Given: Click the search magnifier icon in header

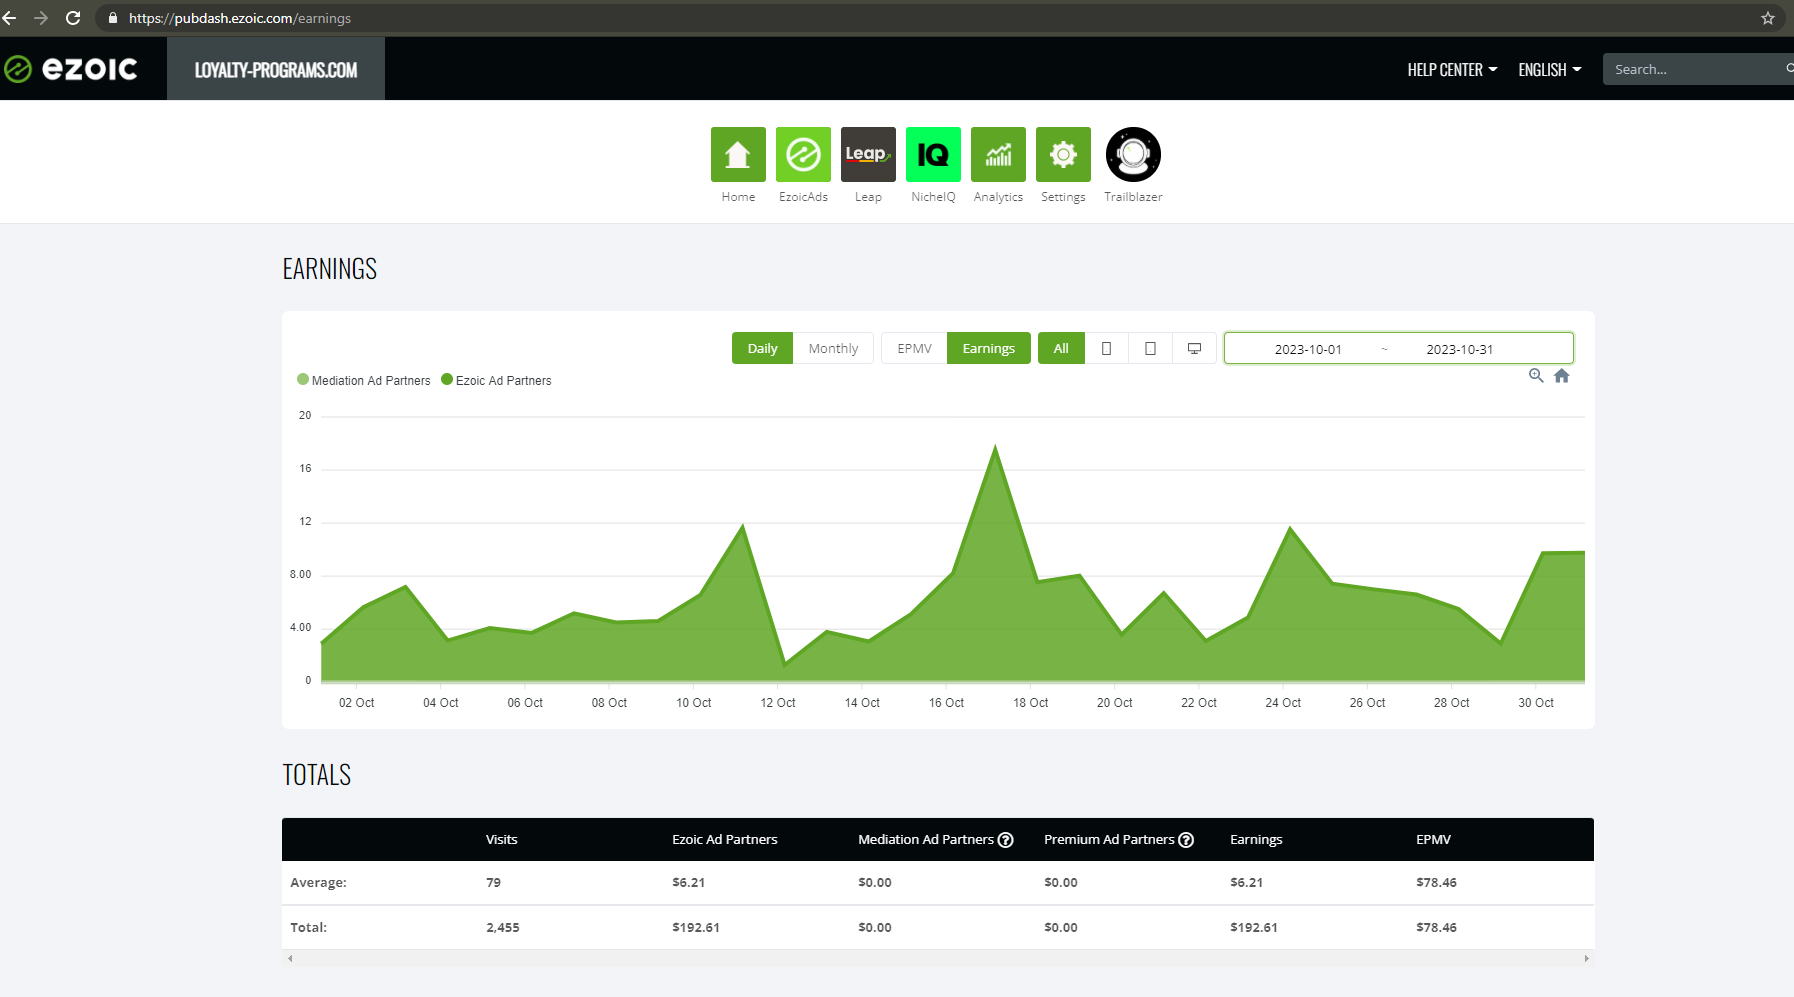Looking at the screenshot, I should [1789, 68].
